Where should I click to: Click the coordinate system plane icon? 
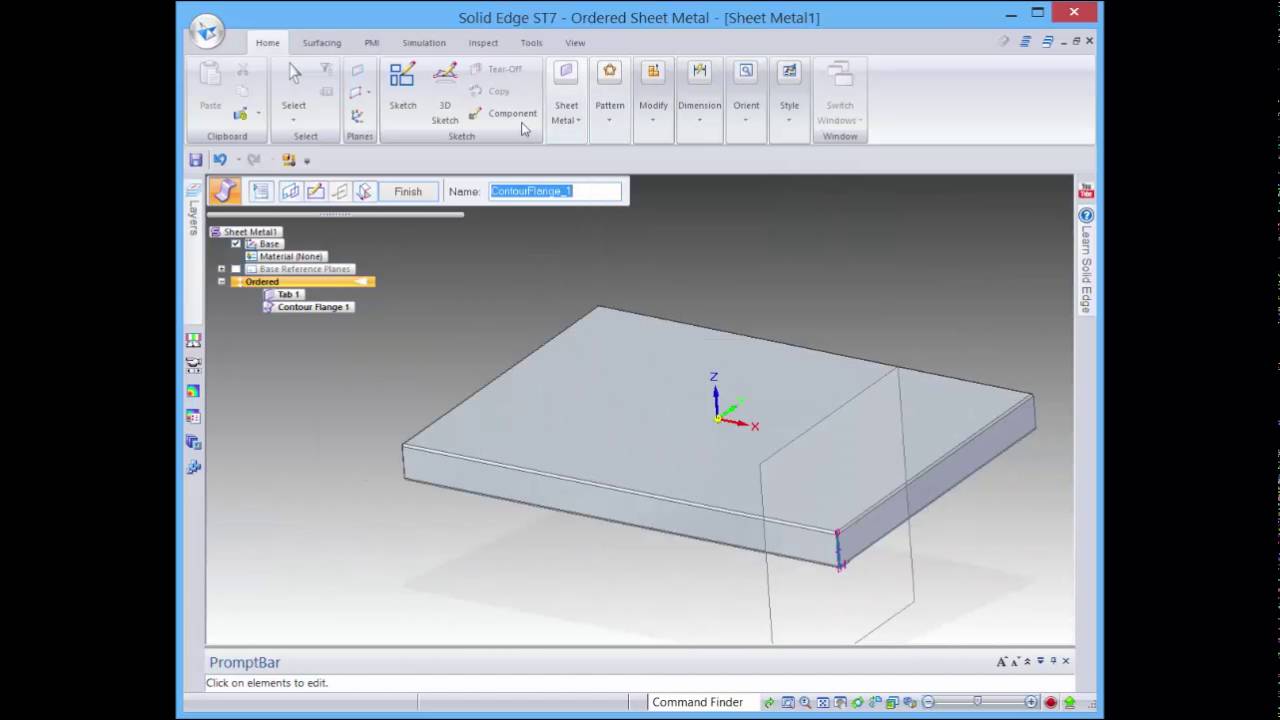(357, 116)
